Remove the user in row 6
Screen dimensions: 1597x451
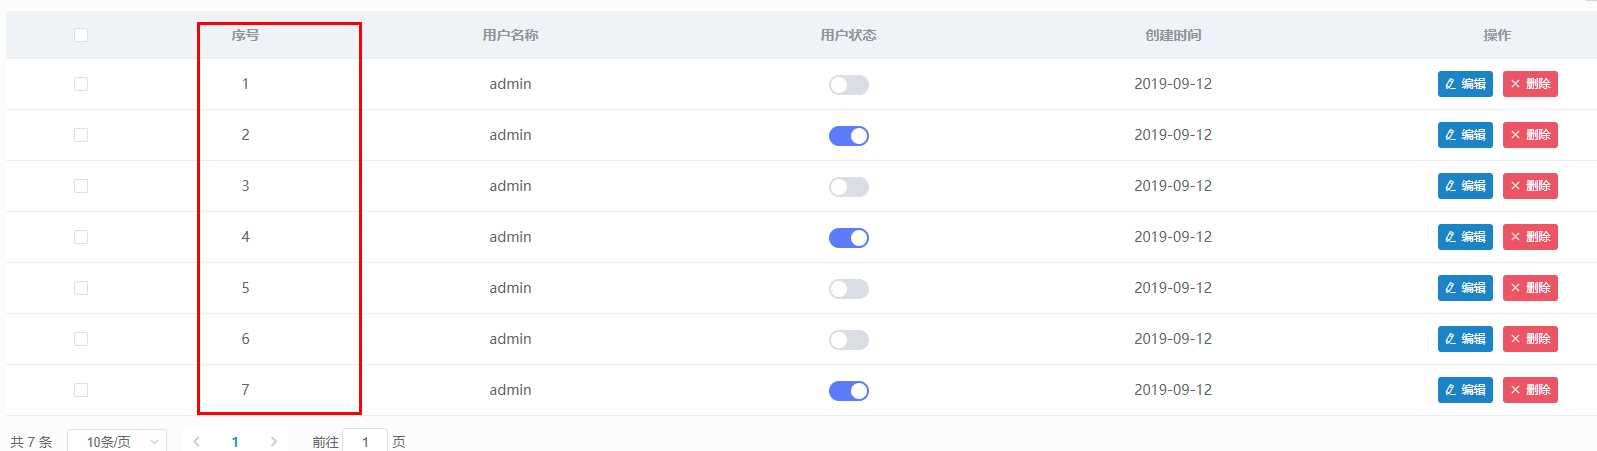click(1529, 339)
